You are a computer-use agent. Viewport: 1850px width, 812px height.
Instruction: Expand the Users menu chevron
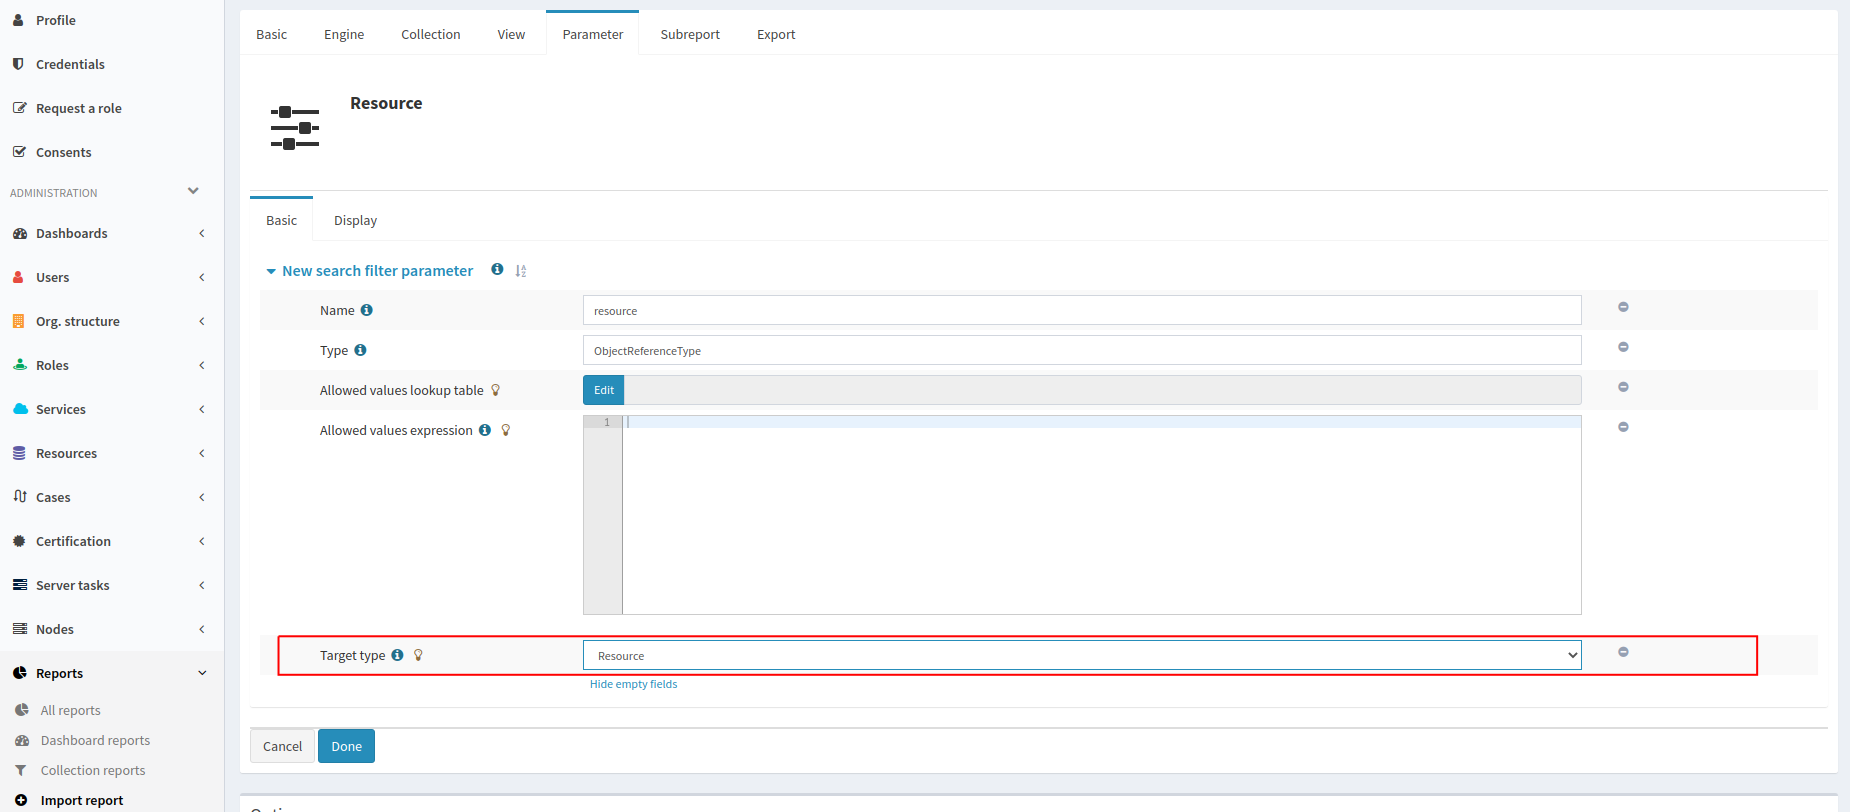[202, 277]
